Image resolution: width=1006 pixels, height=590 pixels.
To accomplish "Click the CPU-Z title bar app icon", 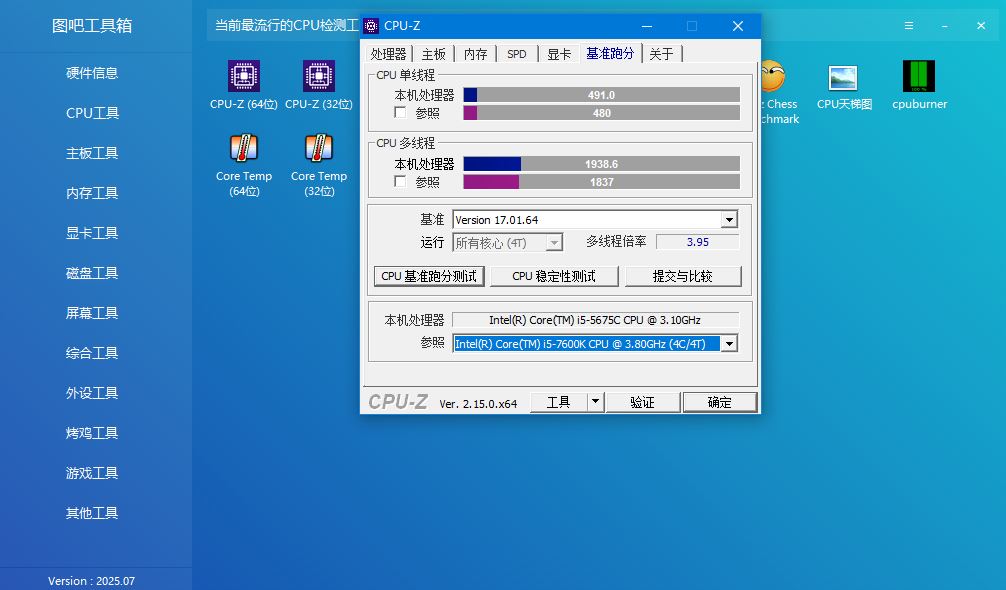I will (x=371, y=26).
